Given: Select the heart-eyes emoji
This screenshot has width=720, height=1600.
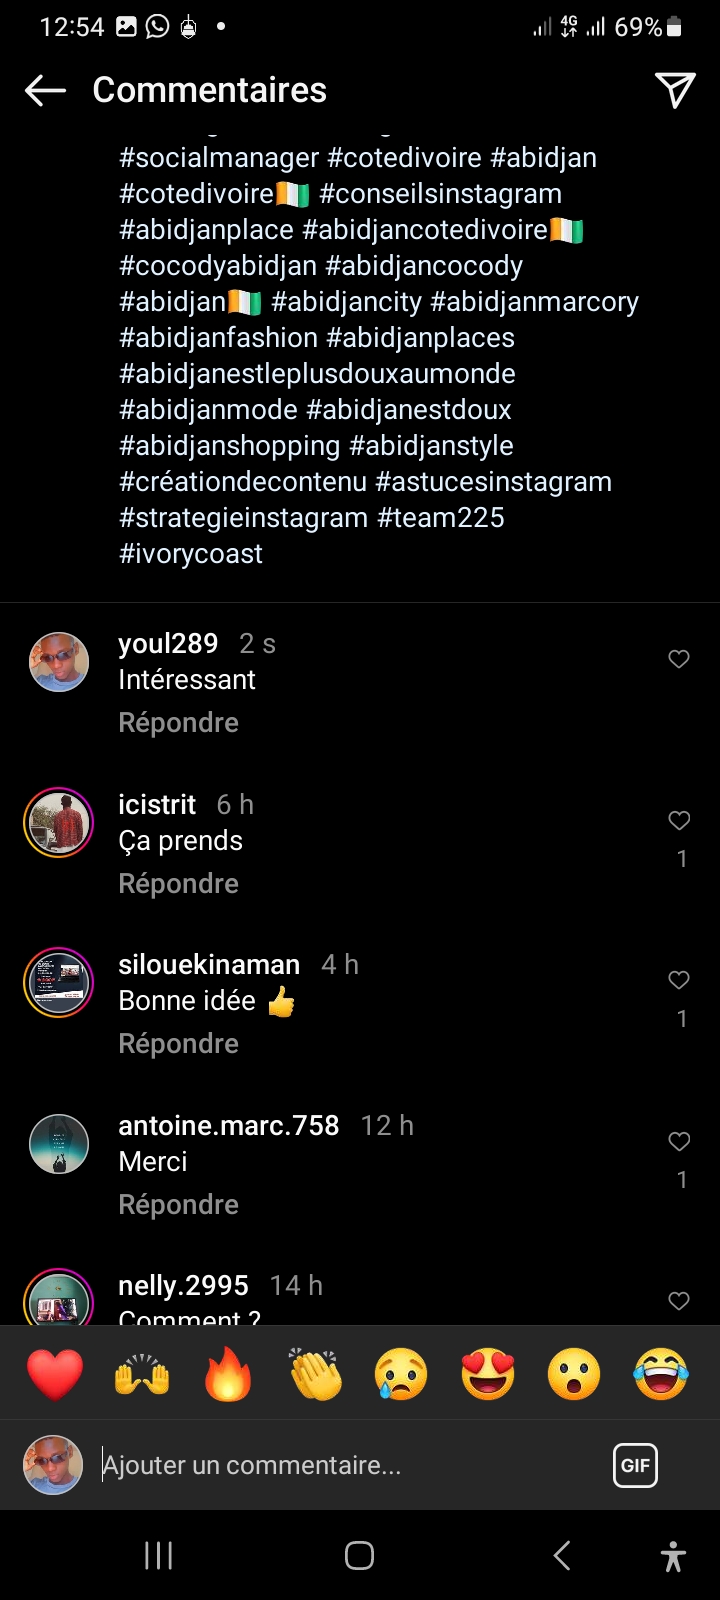Looking at the screenshot, I should coord(488,1374).
